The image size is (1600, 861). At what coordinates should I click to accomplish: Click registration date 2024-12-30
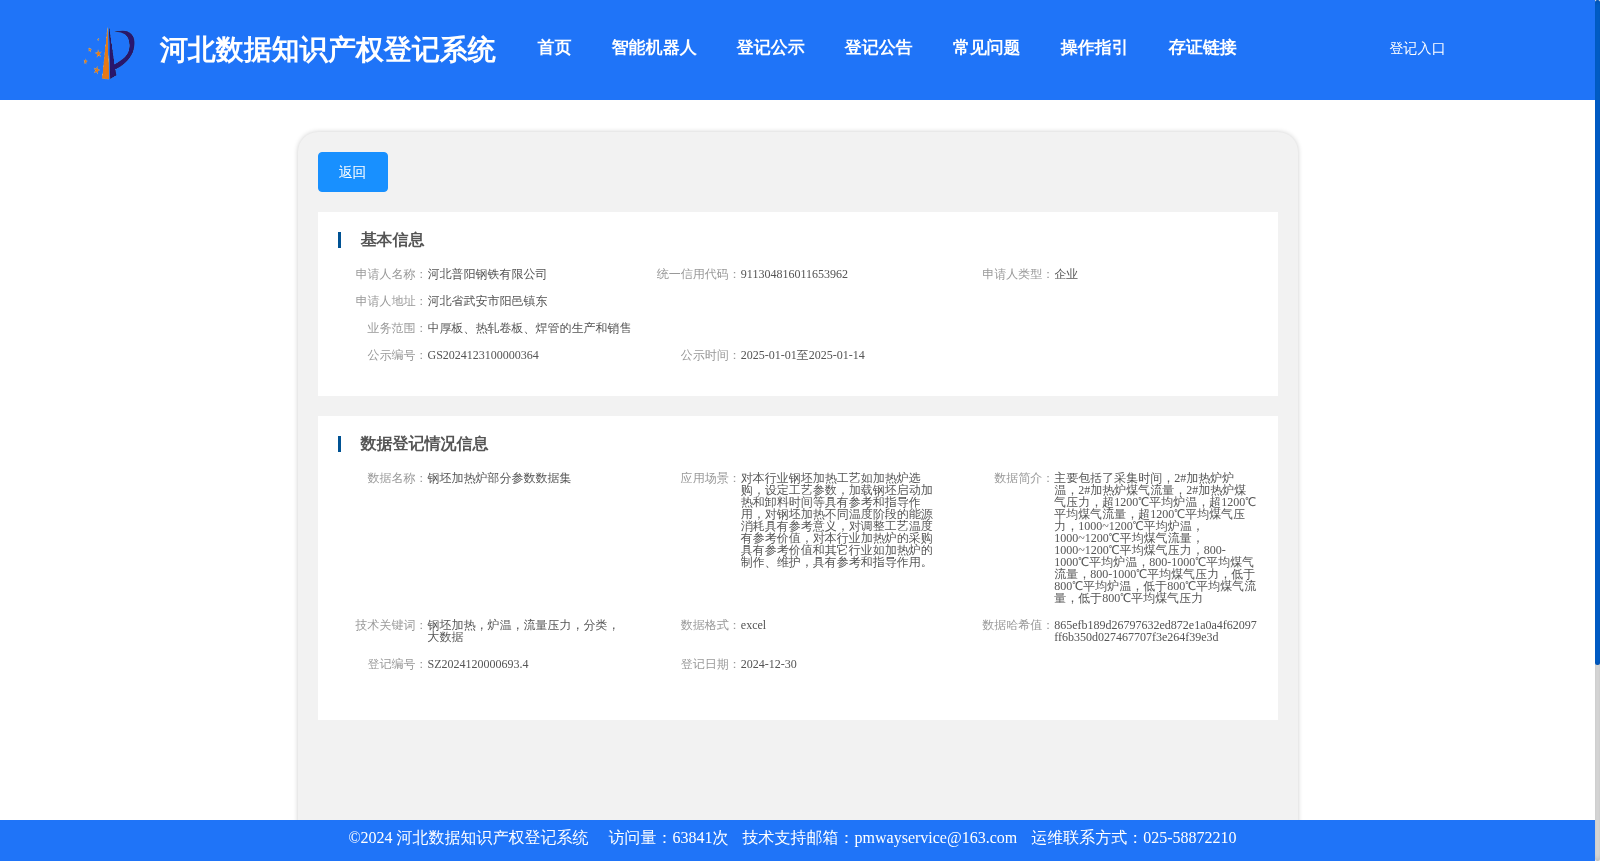point(769,664)
